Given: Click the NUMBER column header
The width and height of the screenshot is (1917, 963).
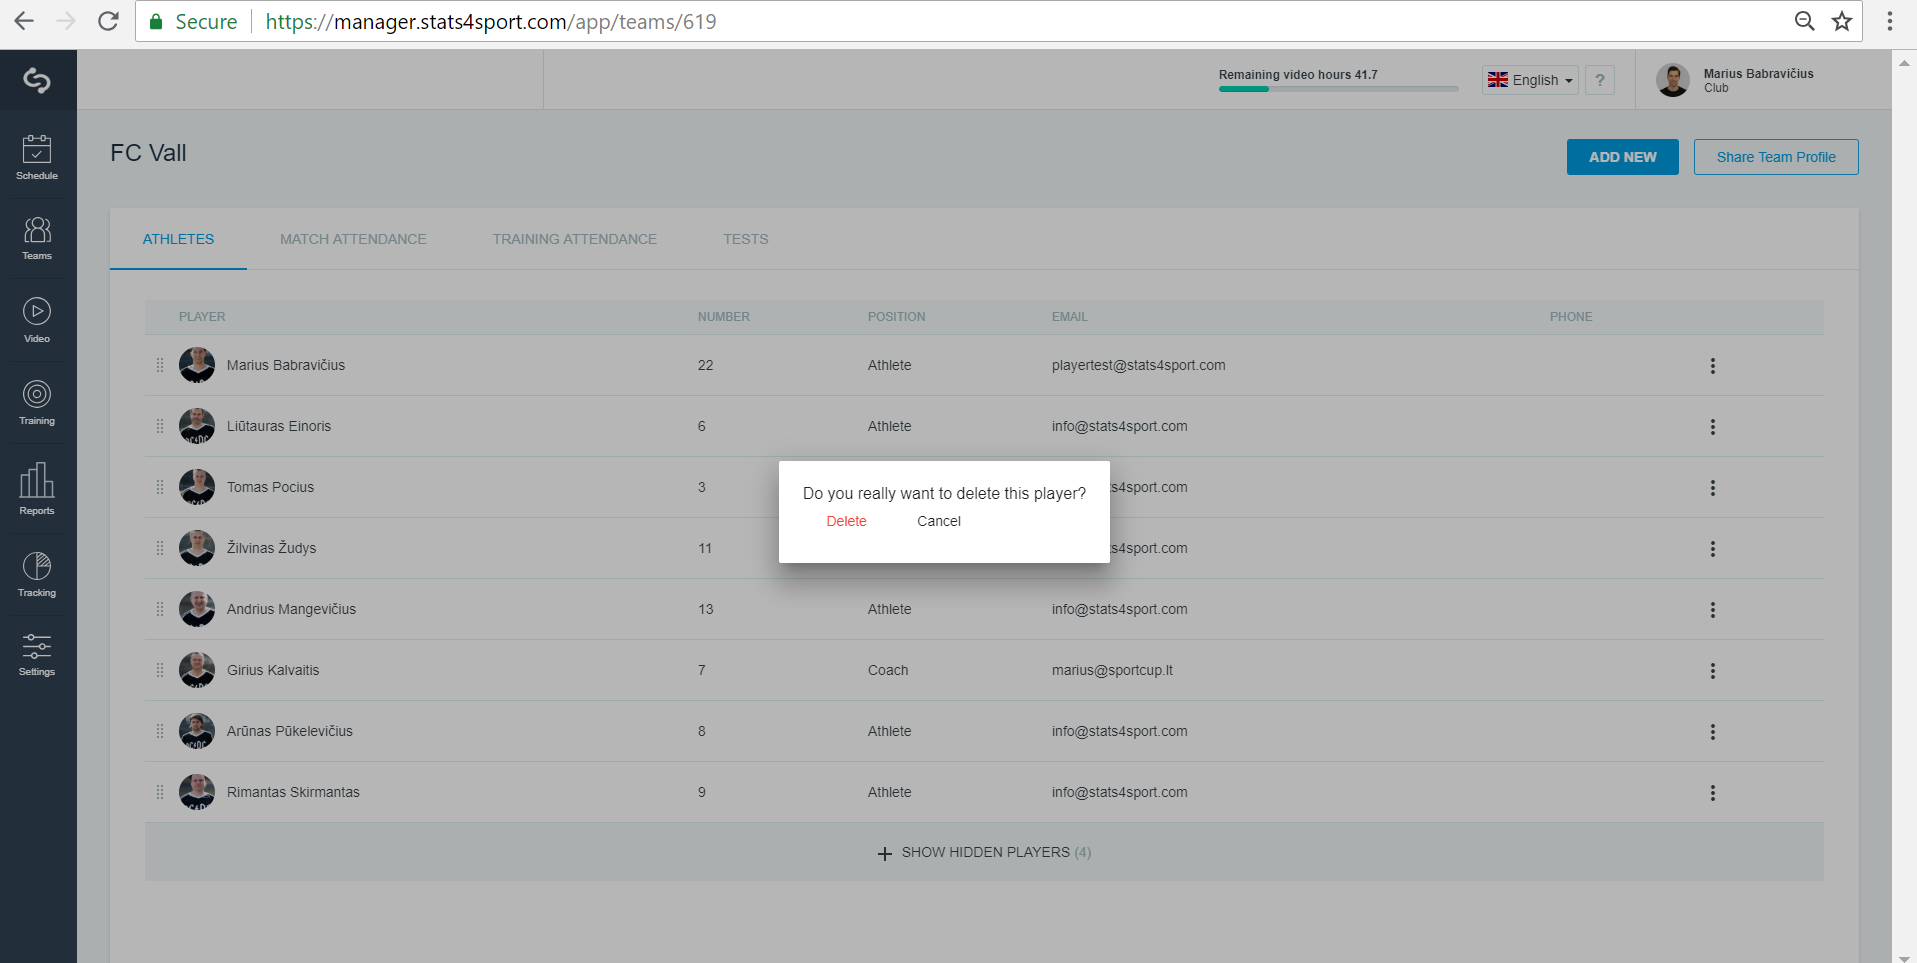Looking at the screenshot, I should (724, 317).
